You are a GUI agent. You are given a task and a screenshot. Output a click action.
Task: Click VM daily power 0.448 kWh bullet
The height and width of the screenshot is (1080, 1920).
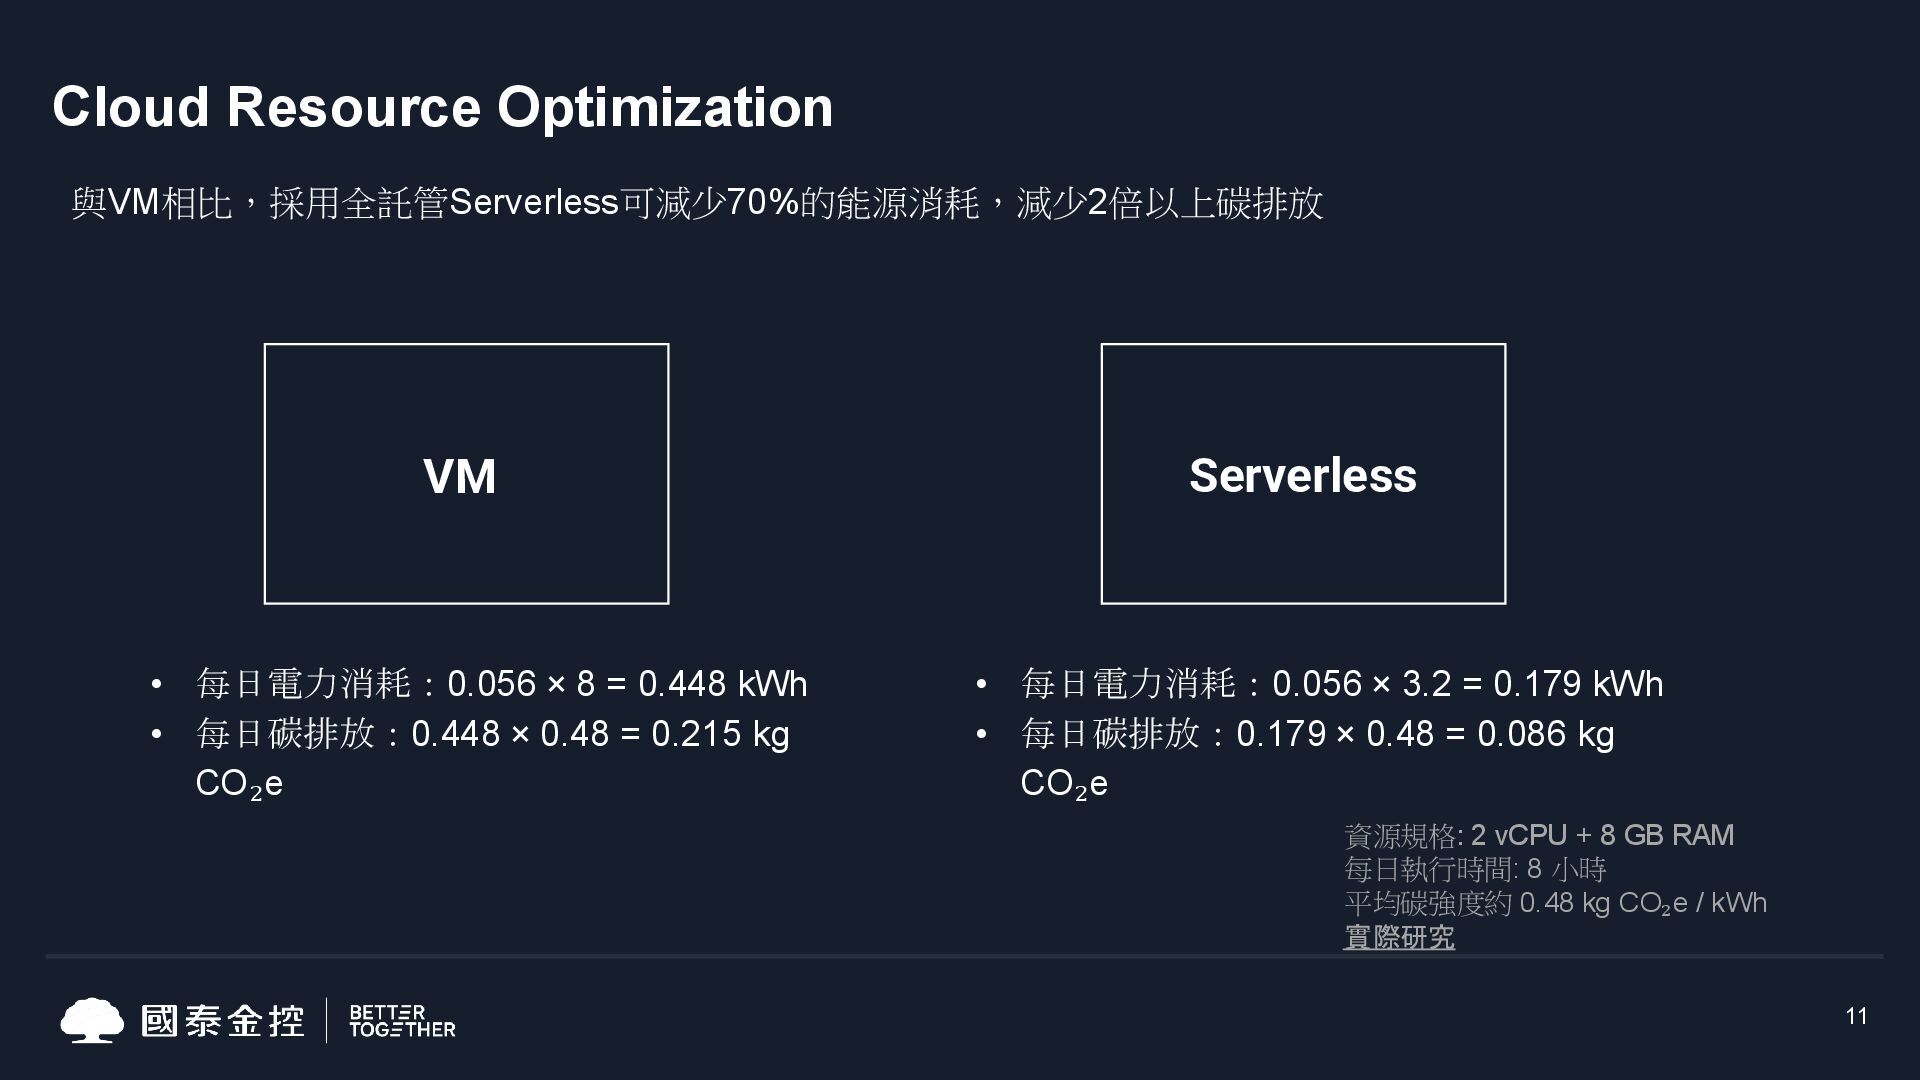point(501,684)
